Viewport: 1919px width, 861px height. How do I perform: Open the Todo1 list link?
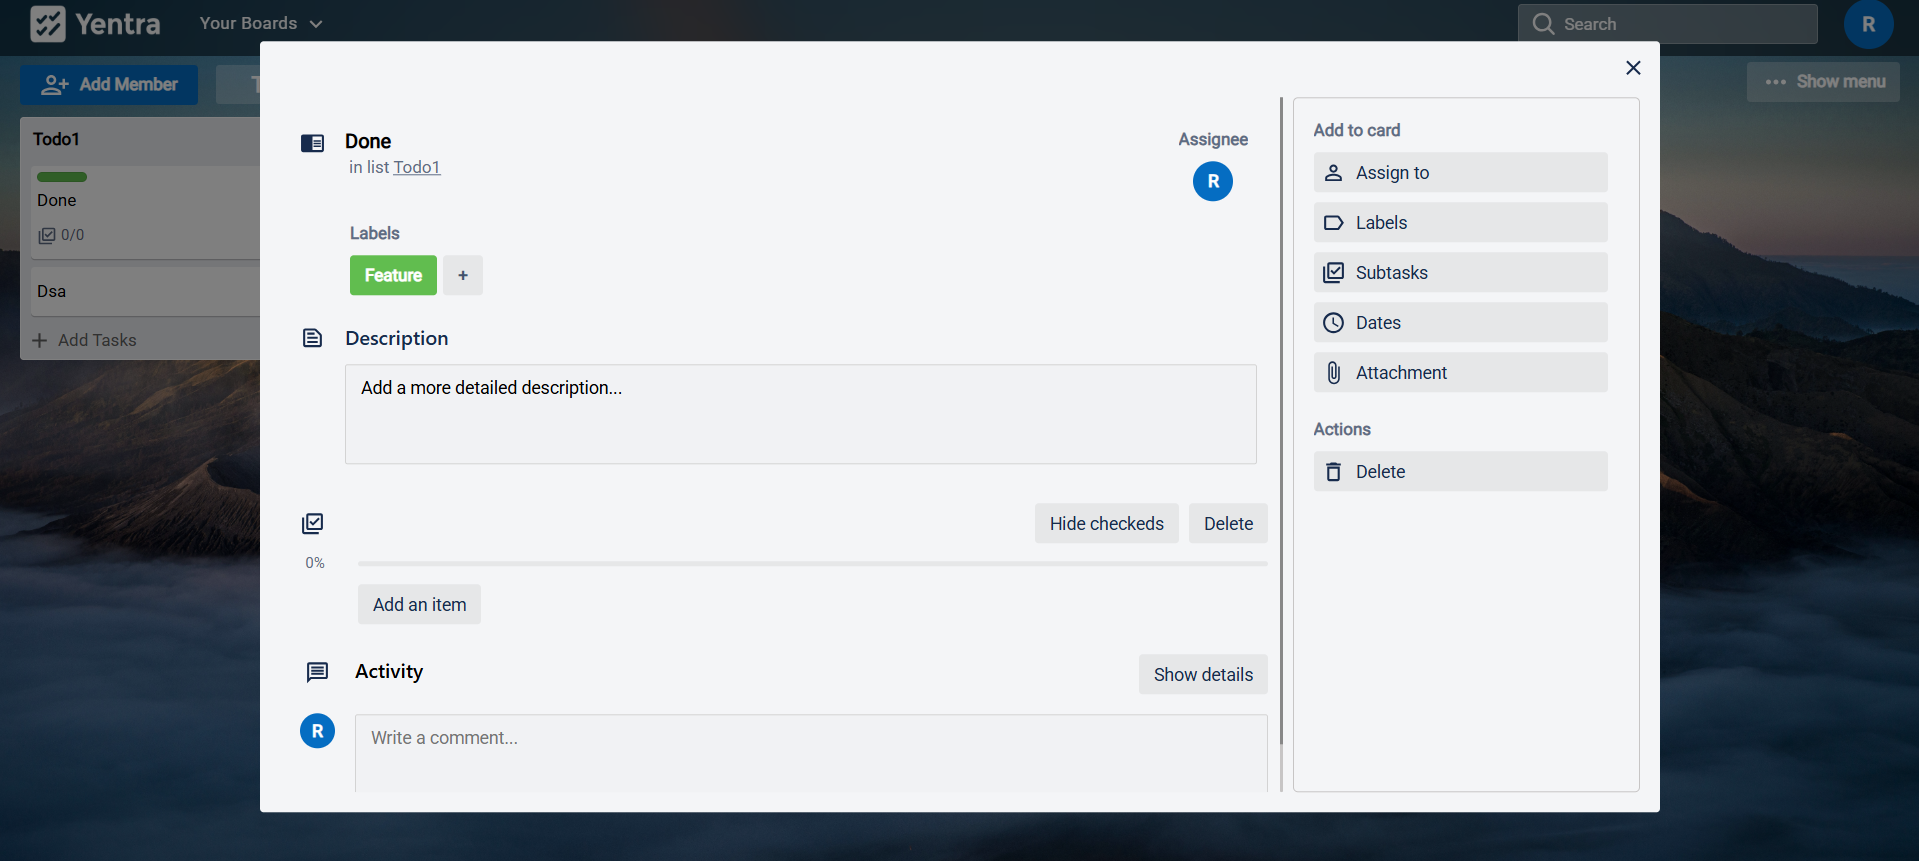click(416, 168)
